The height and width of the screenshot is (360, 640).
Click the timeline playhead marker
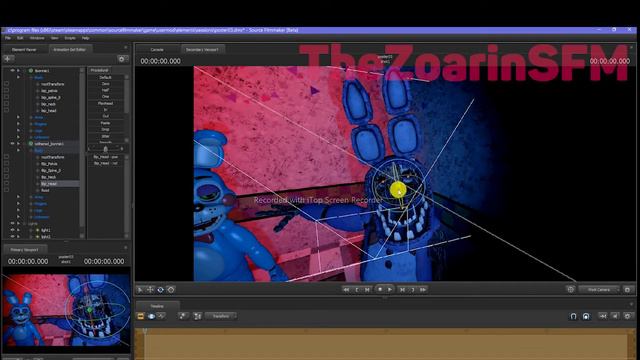coord(144,331)
